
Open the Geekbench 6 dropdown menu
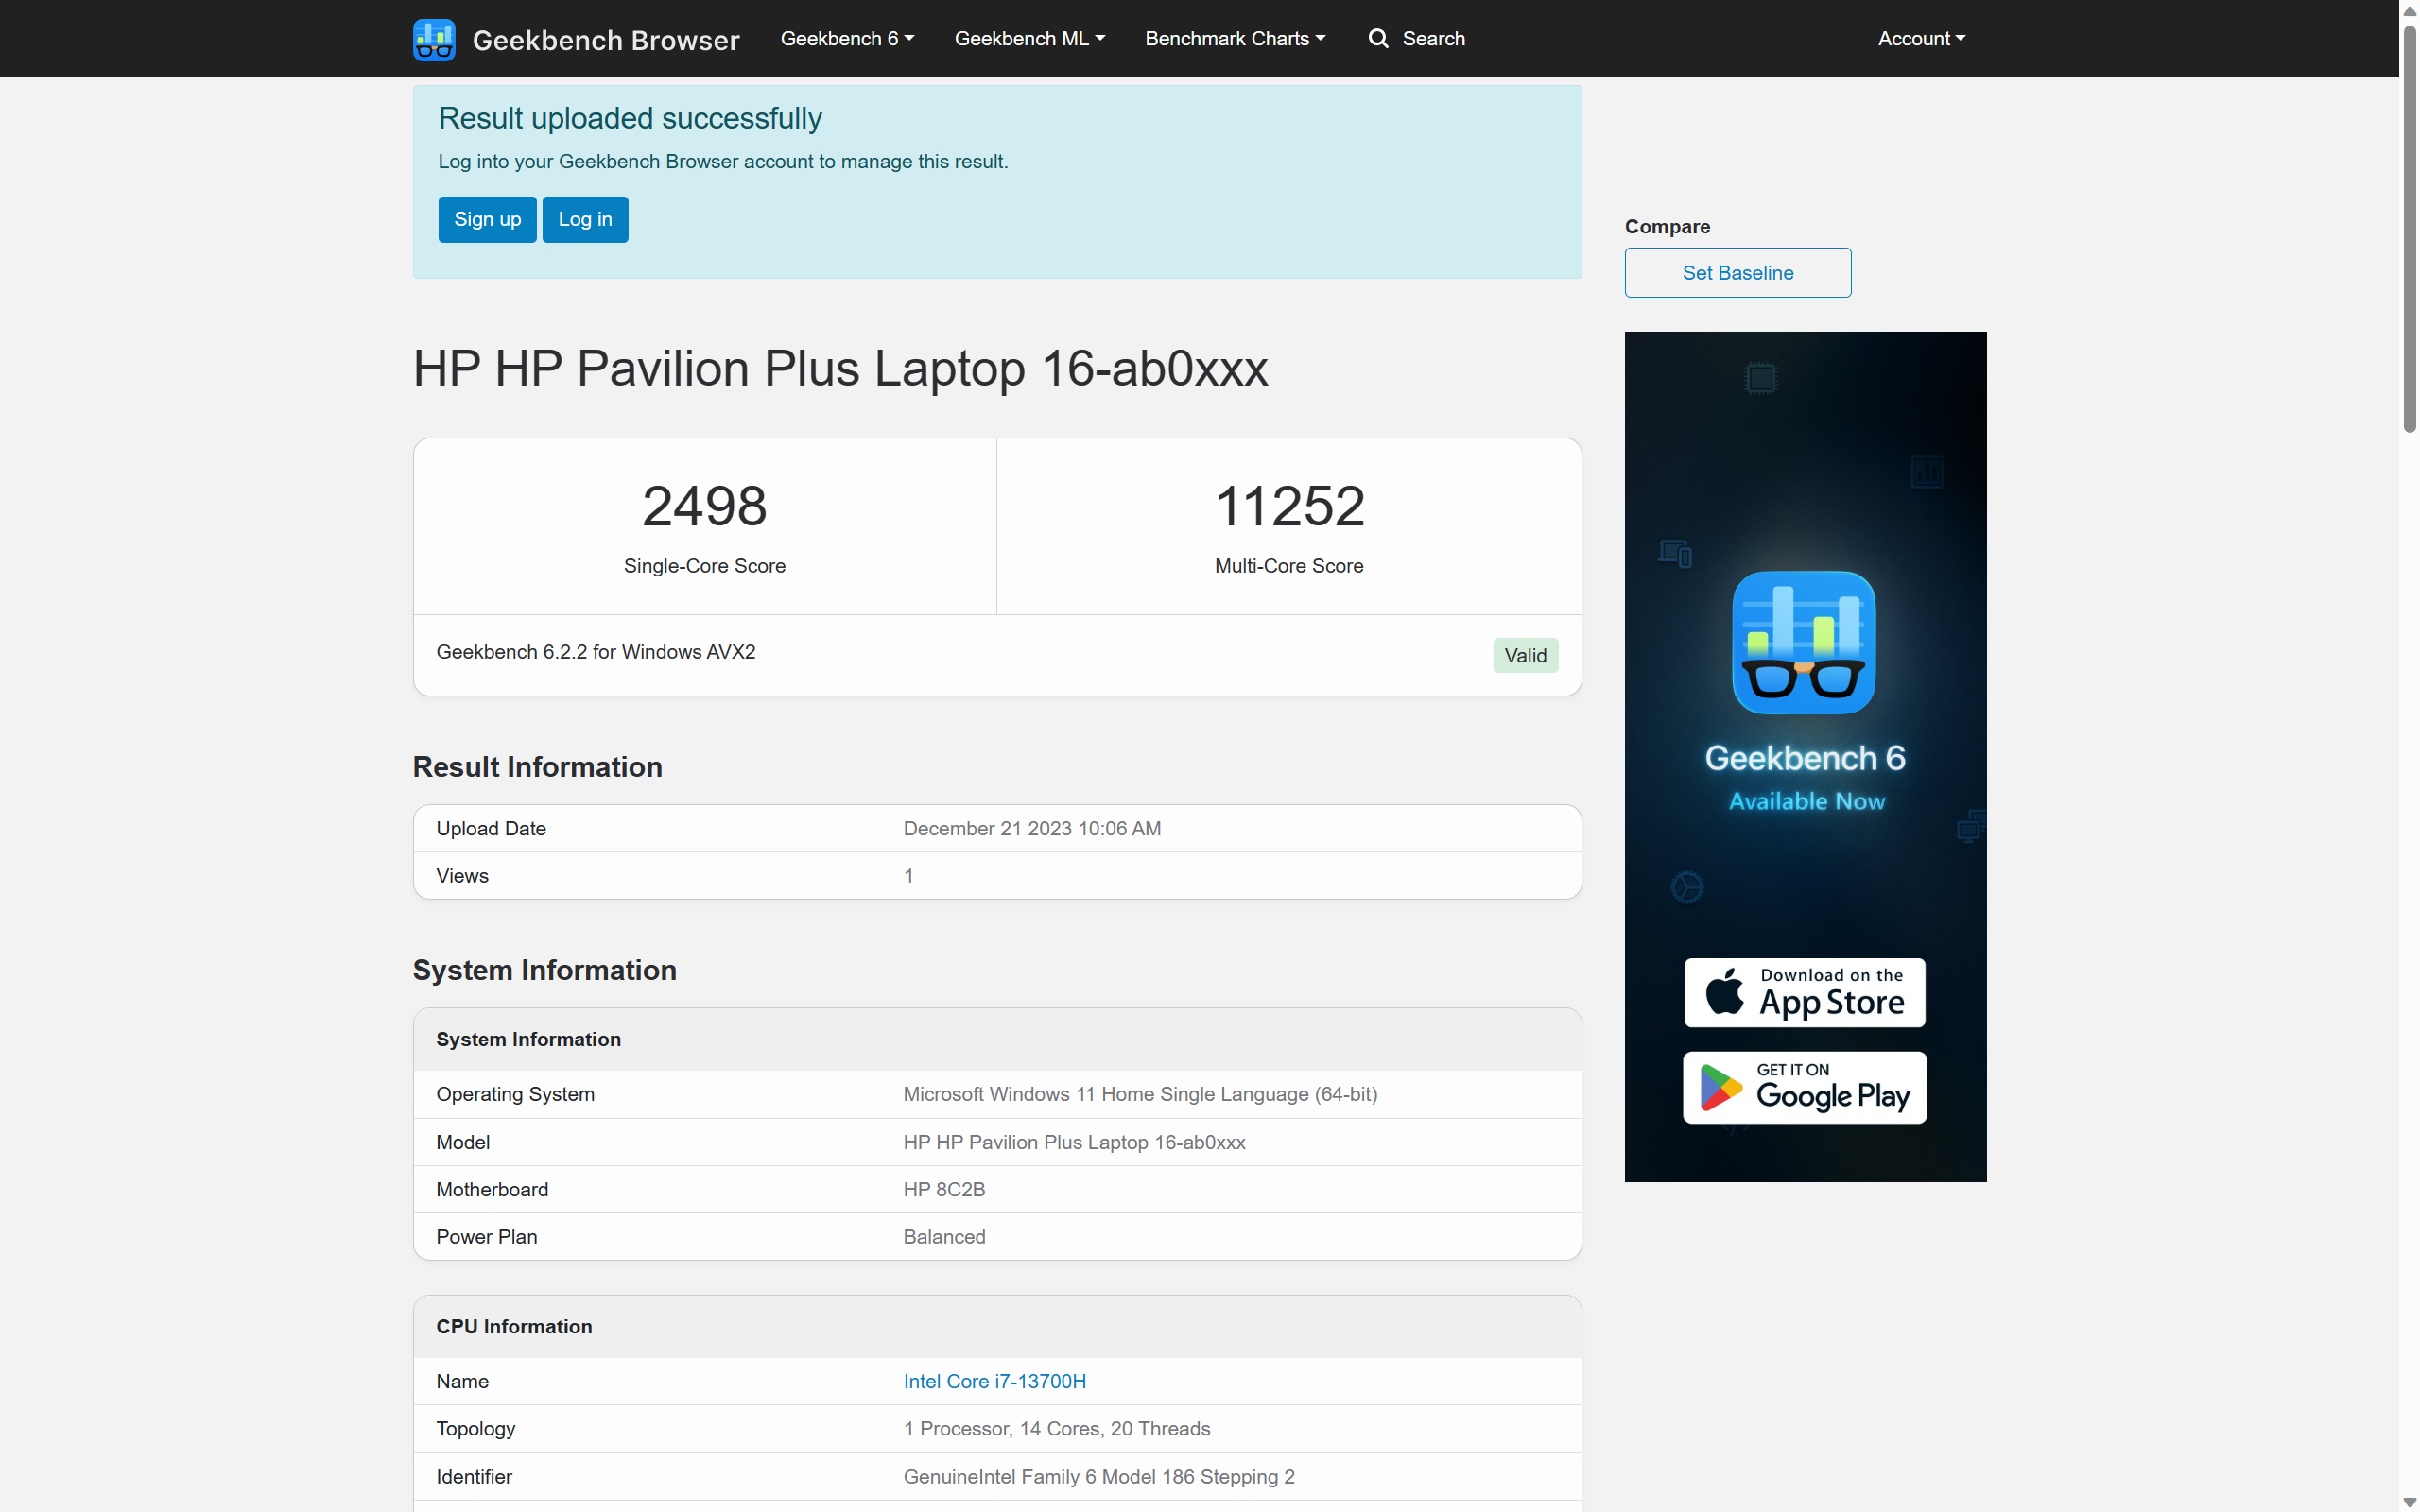tap(847, 38)
